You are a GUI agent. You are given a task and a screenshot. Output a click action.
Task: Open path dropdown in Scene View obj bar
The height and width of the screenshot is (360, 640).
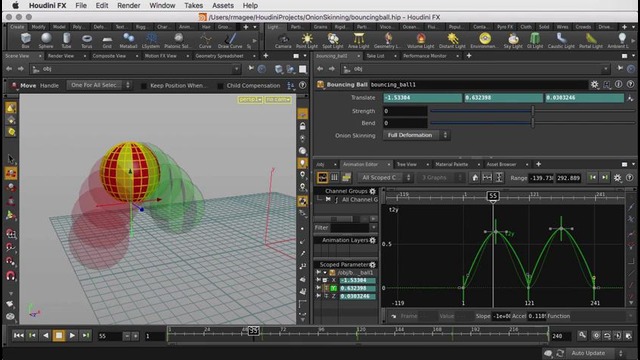click(236, 69)
